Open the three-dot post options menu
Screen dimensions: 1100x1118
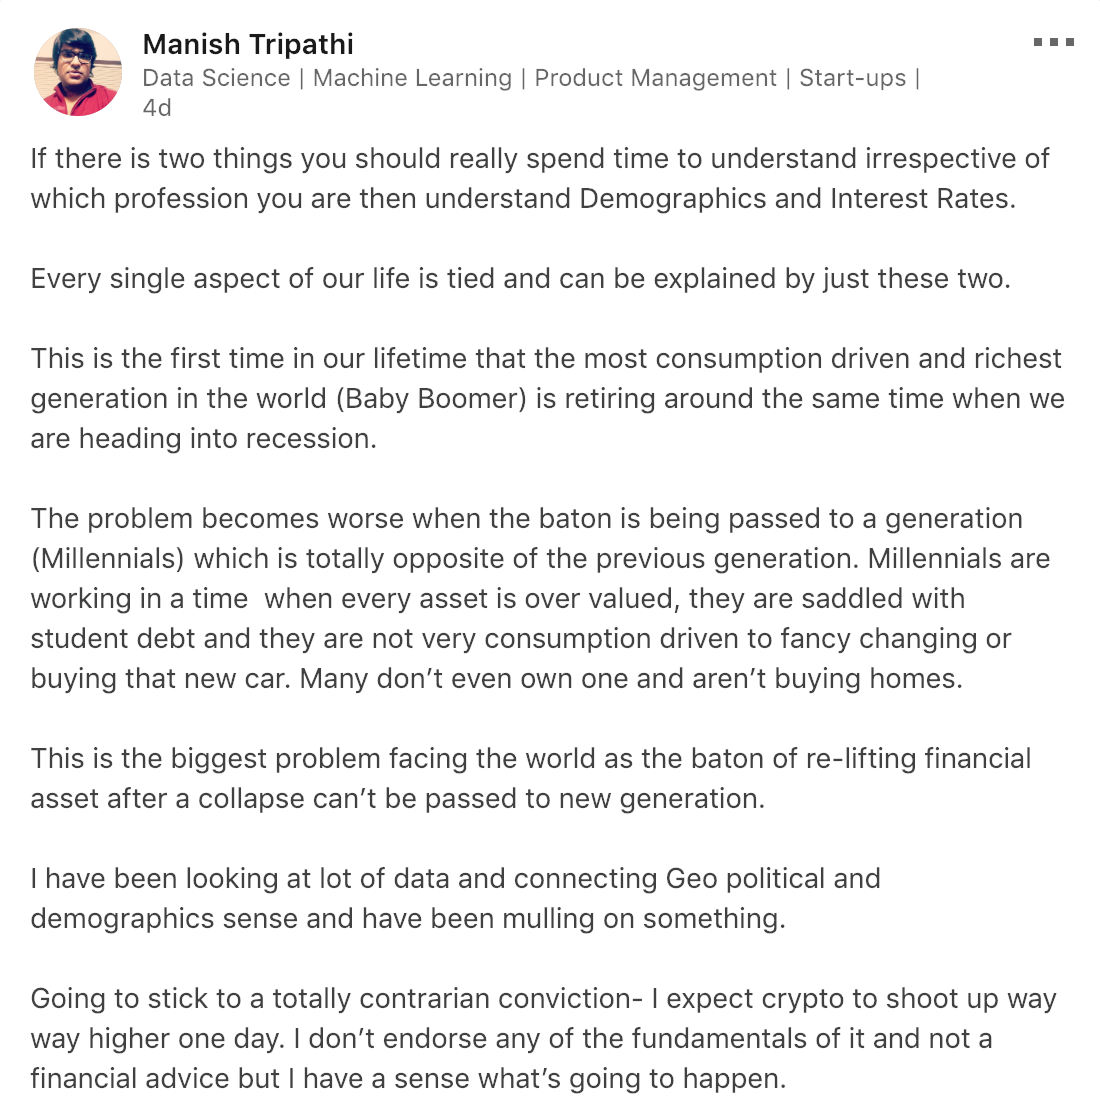point(1054,43)
